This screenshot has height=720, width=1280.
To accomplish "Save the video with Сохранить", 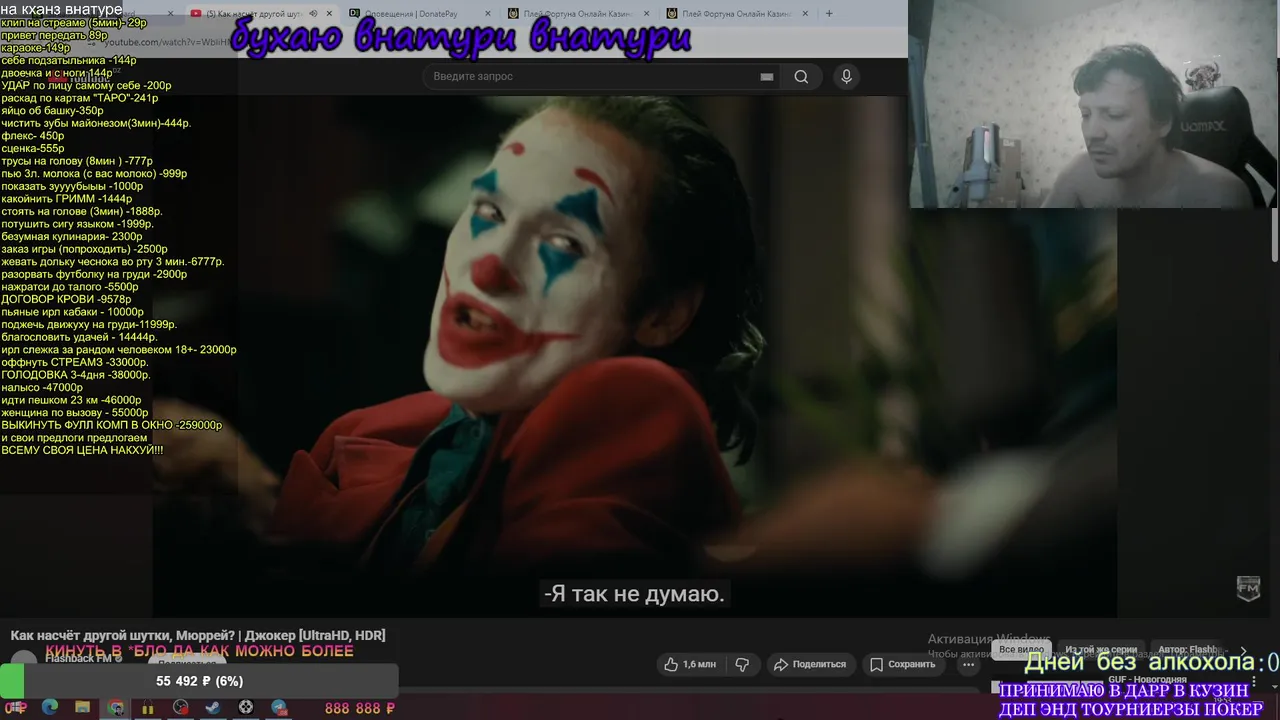I will coord(902,664).
